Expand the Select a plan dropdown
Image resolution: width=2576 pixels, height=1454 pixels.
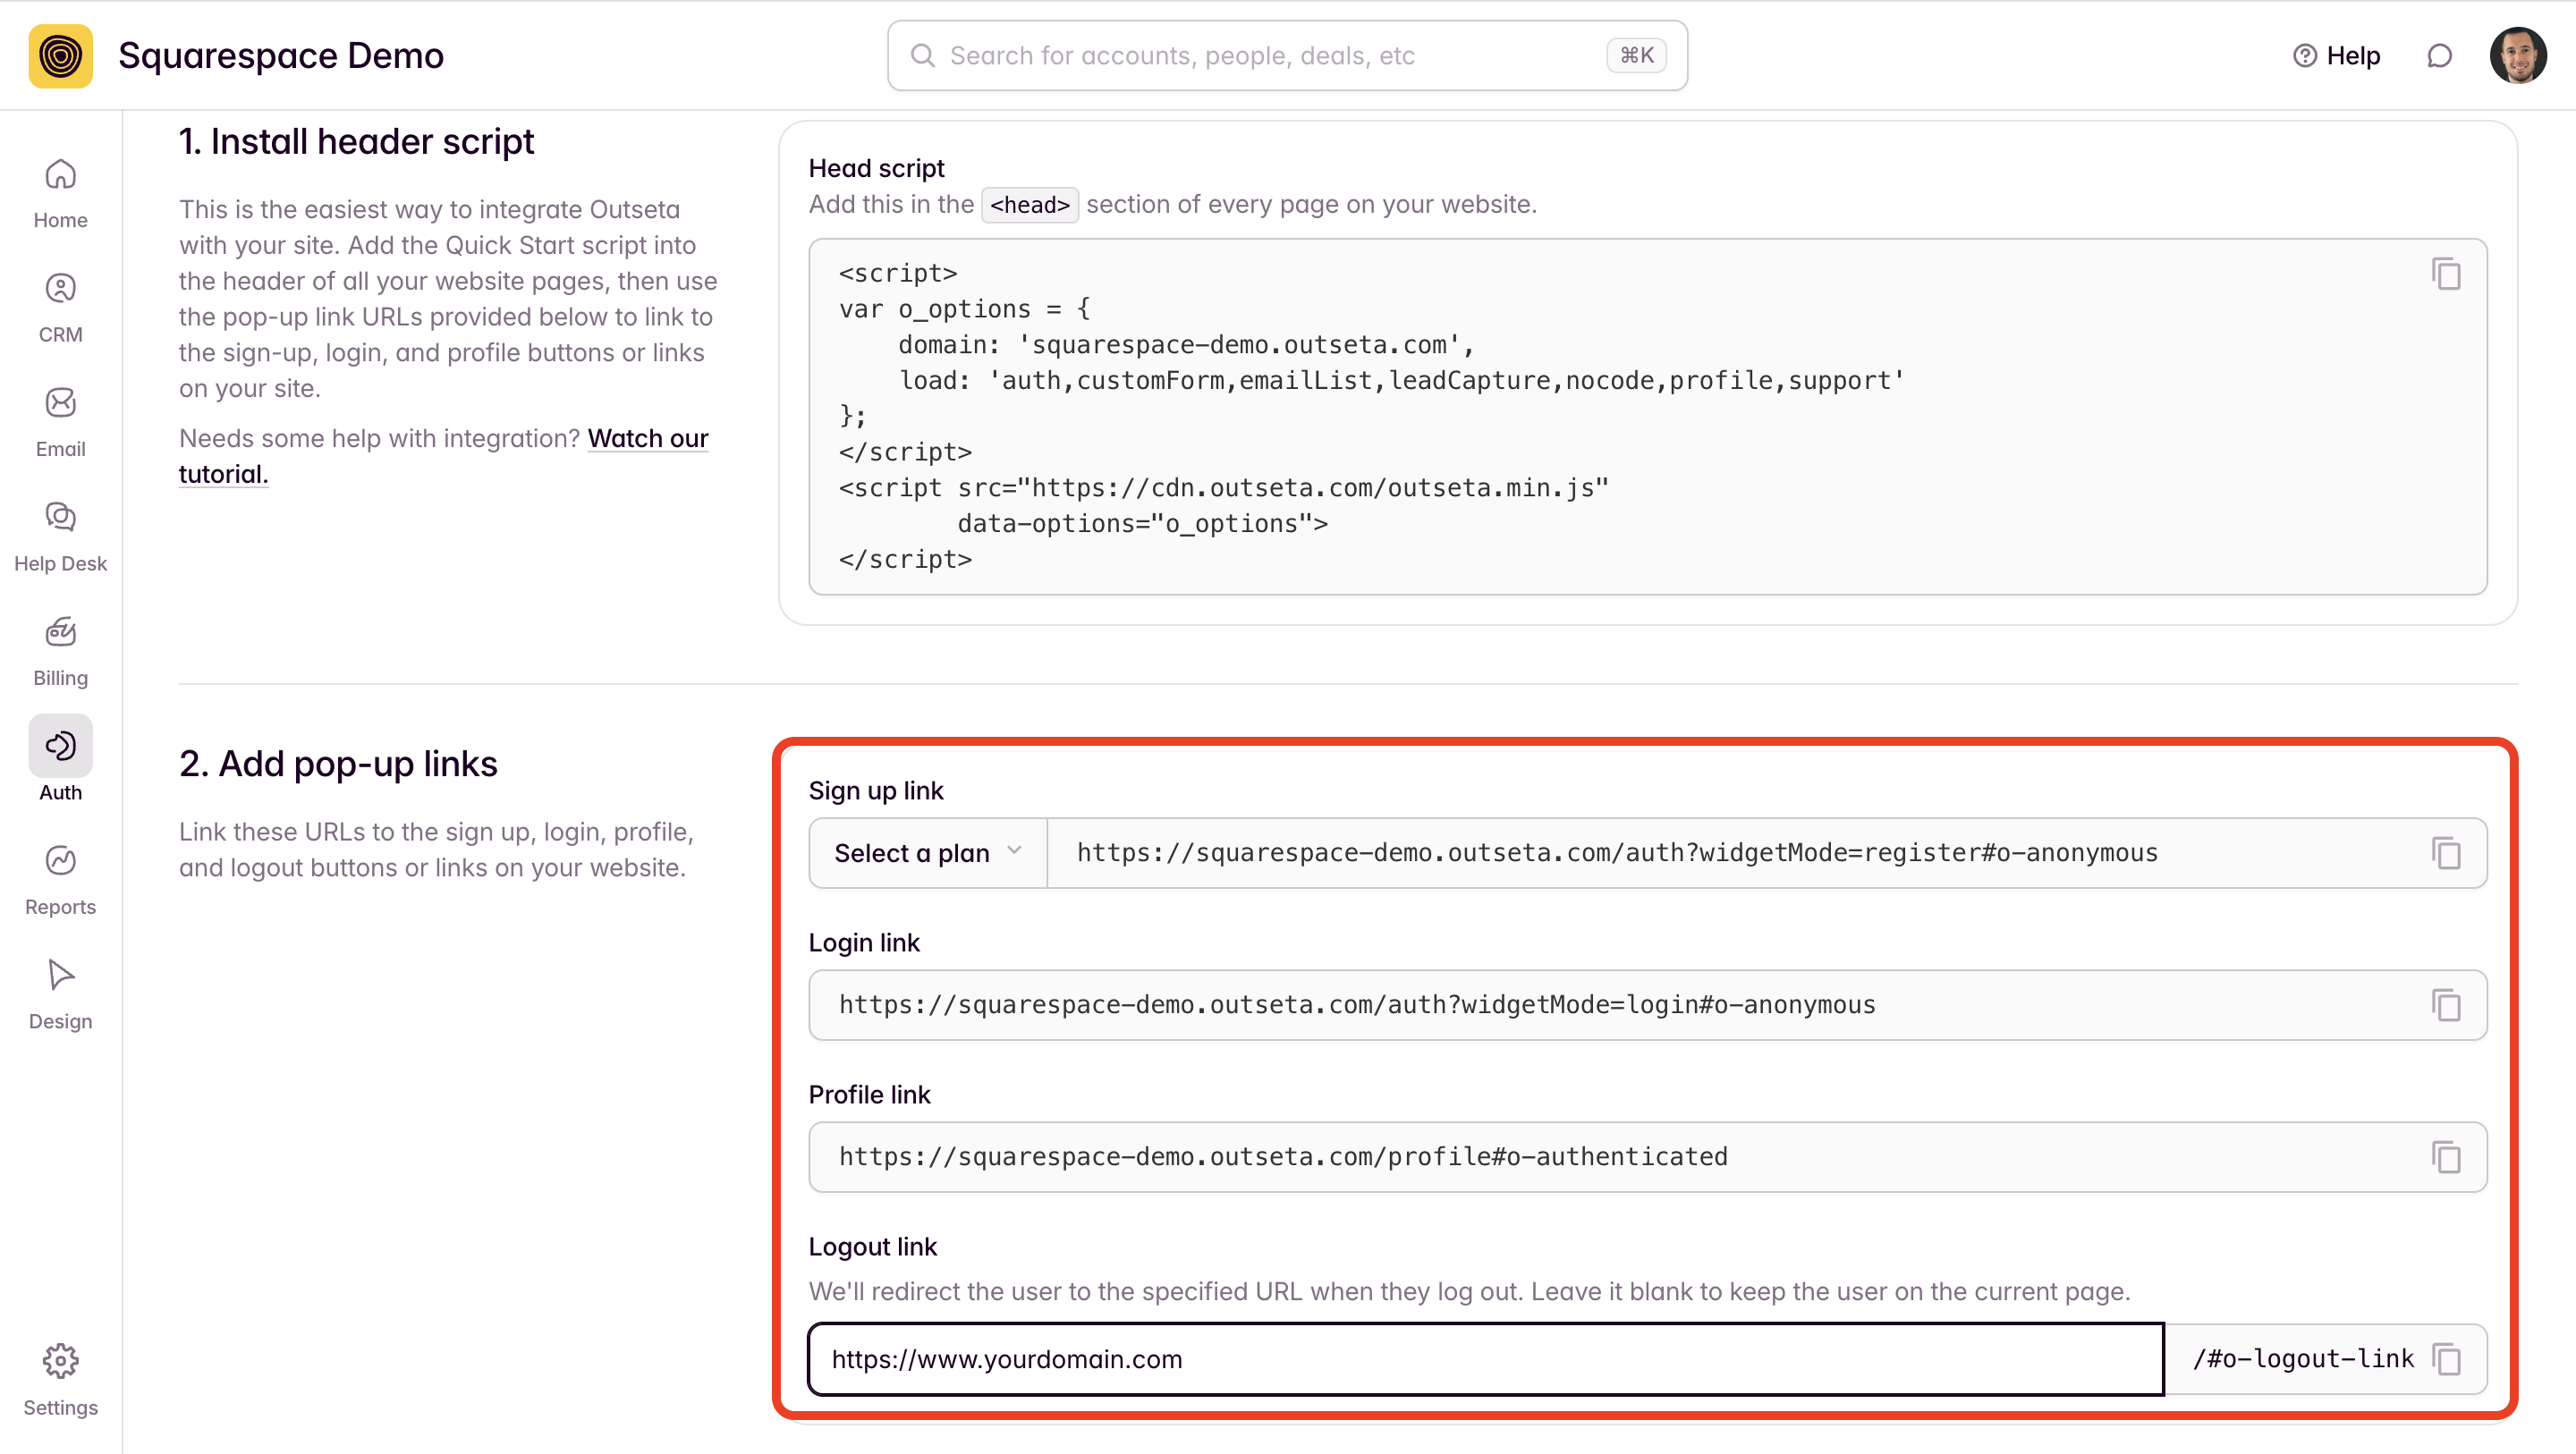(928, 853)
